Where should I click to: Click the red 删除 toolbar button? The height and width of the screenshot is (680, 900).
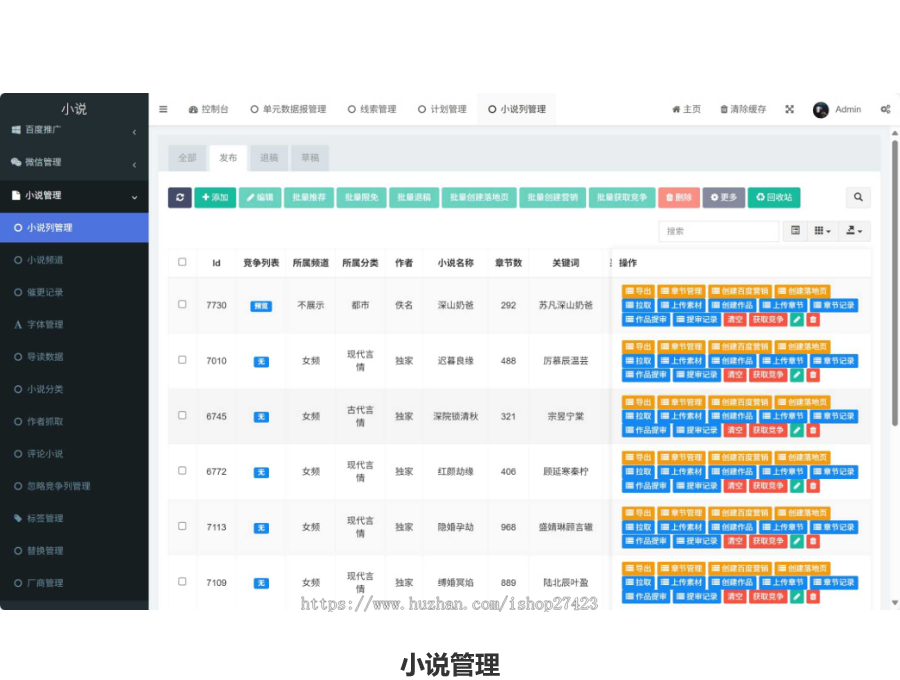click(679, 197)
